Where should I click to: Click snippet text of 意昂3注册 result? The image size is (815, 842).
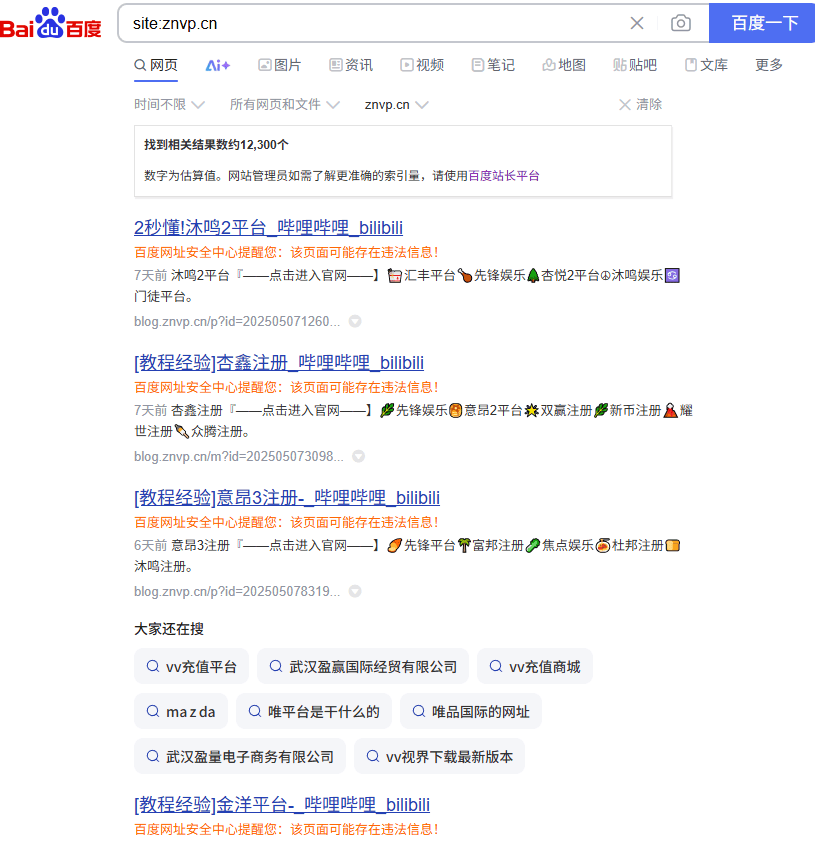(407, 556)
